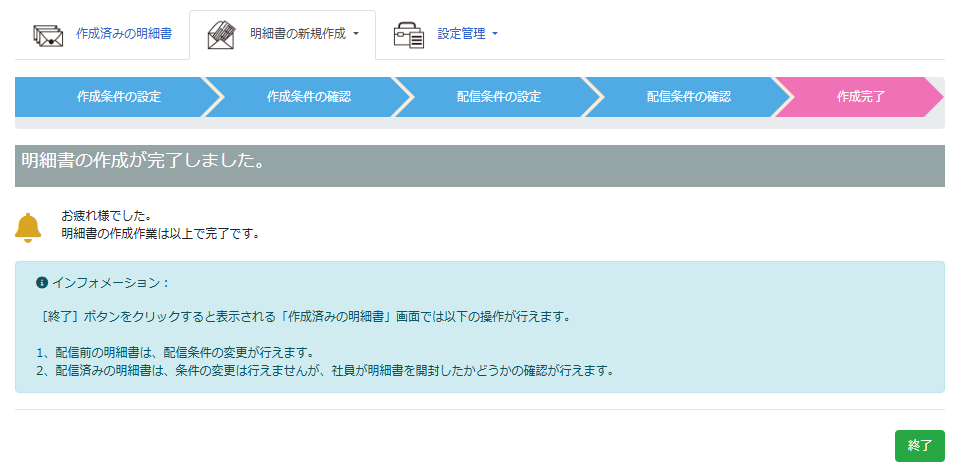Click the stacked envelopes icon for 作成済みの明細書
The image size is (960, 476).
(x=48, y=35)
